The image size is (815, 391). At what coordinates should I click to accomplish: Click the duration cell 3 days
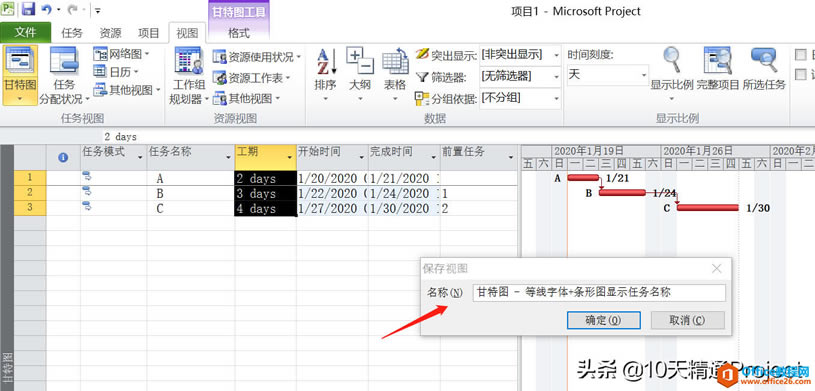coord(266,193)
